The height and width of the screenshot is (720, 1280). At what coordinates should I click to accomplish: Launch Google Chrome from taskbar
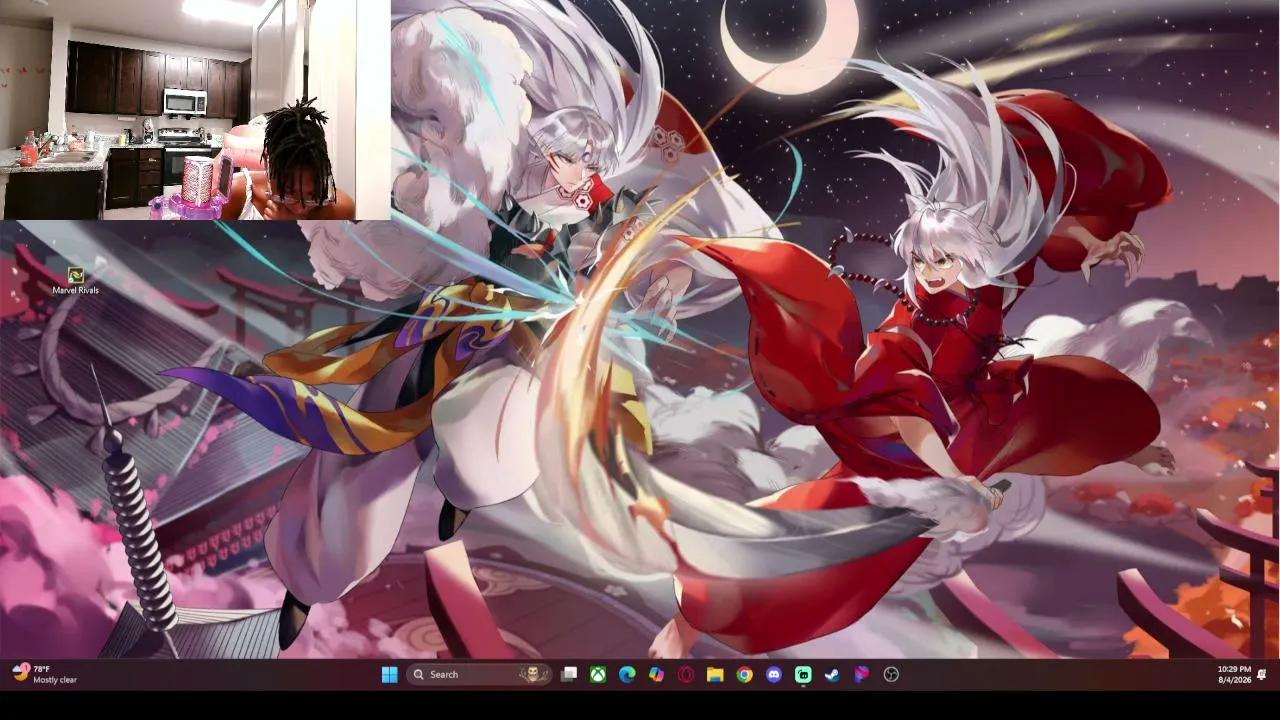(744, 674)
